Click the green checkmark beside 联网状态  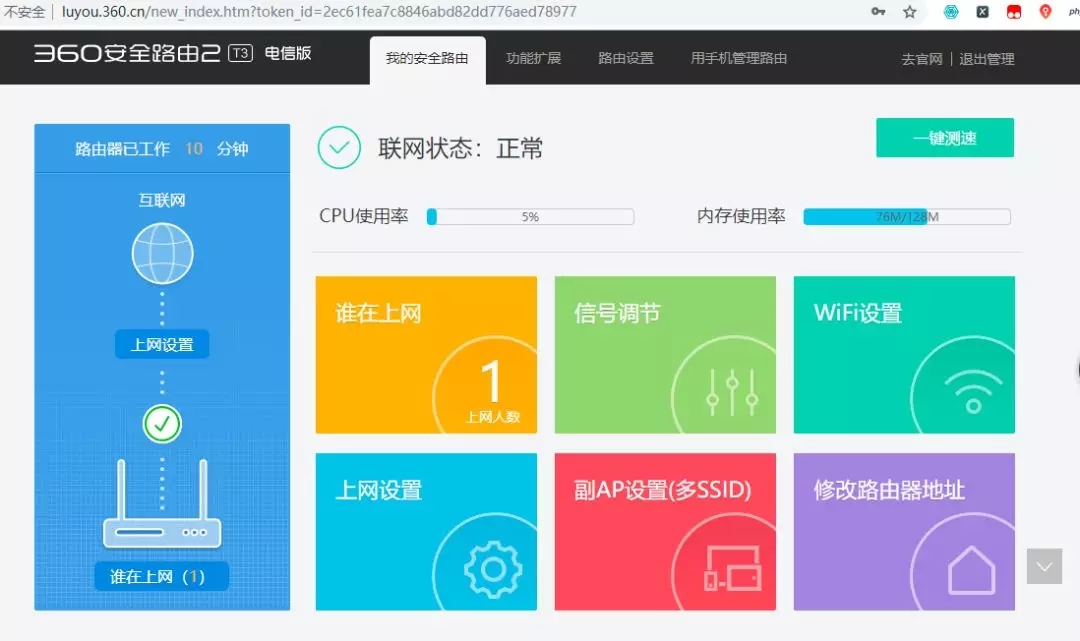339,147
